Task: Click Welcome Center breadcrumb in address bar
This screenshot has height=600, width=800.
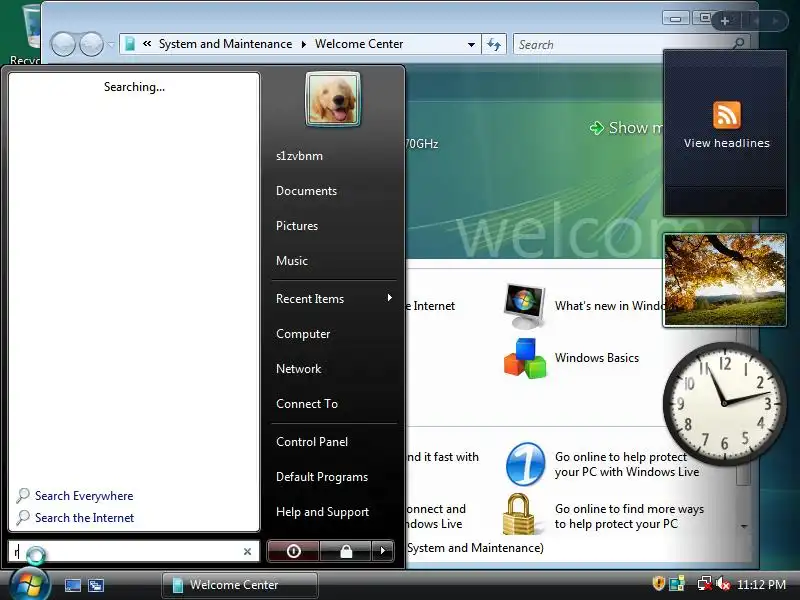Action: (359, 44)
